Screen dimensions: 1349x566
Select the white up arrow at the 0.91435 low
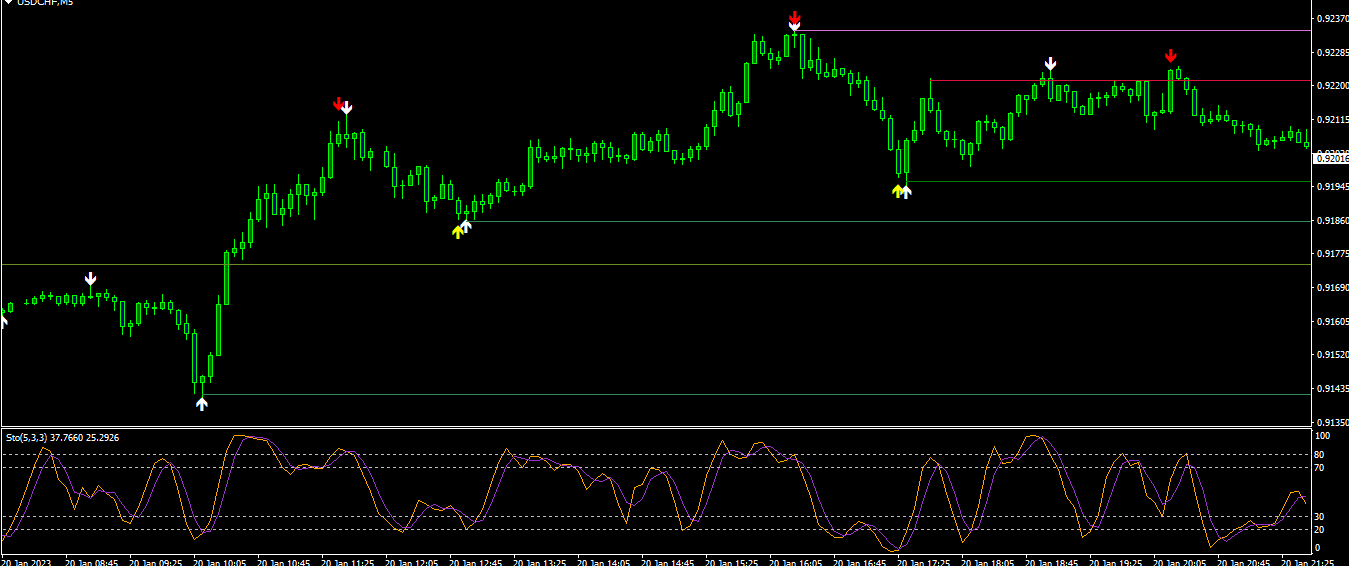point(201,403)
